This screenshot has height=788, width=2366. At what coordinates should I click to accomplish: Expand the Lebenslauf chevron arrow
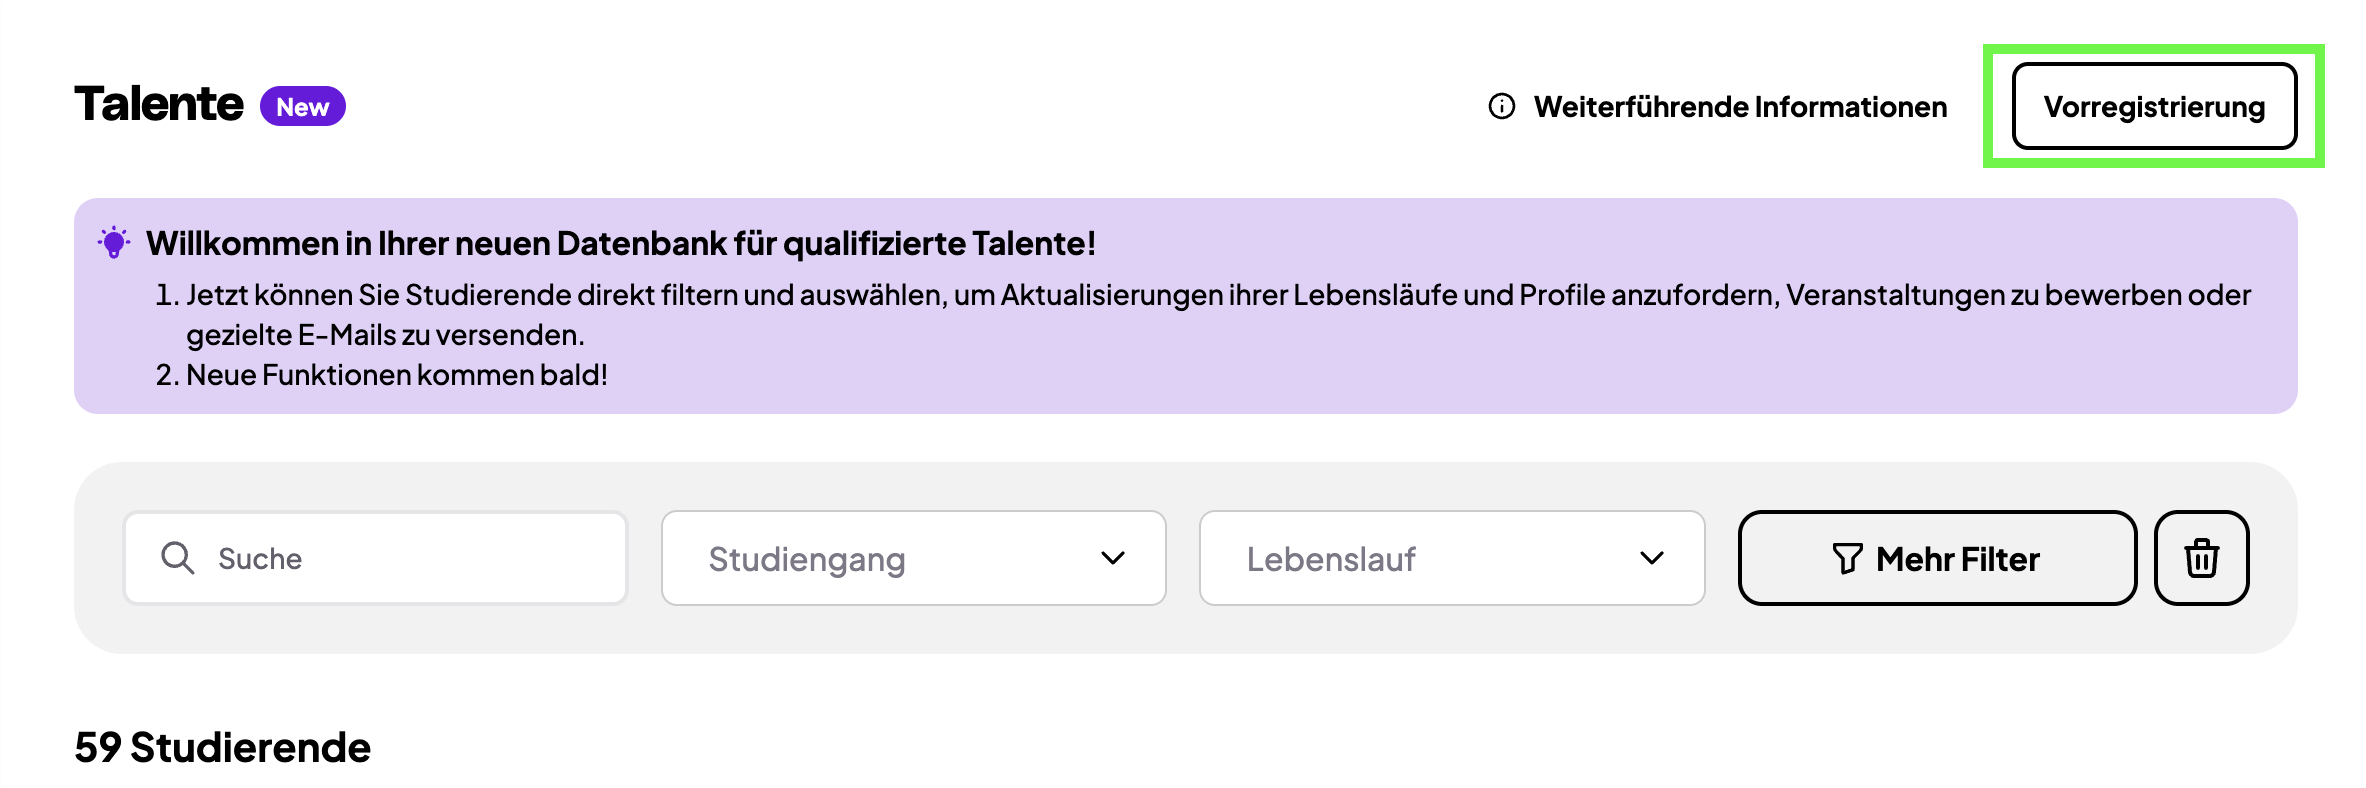tap(1652, 558)
